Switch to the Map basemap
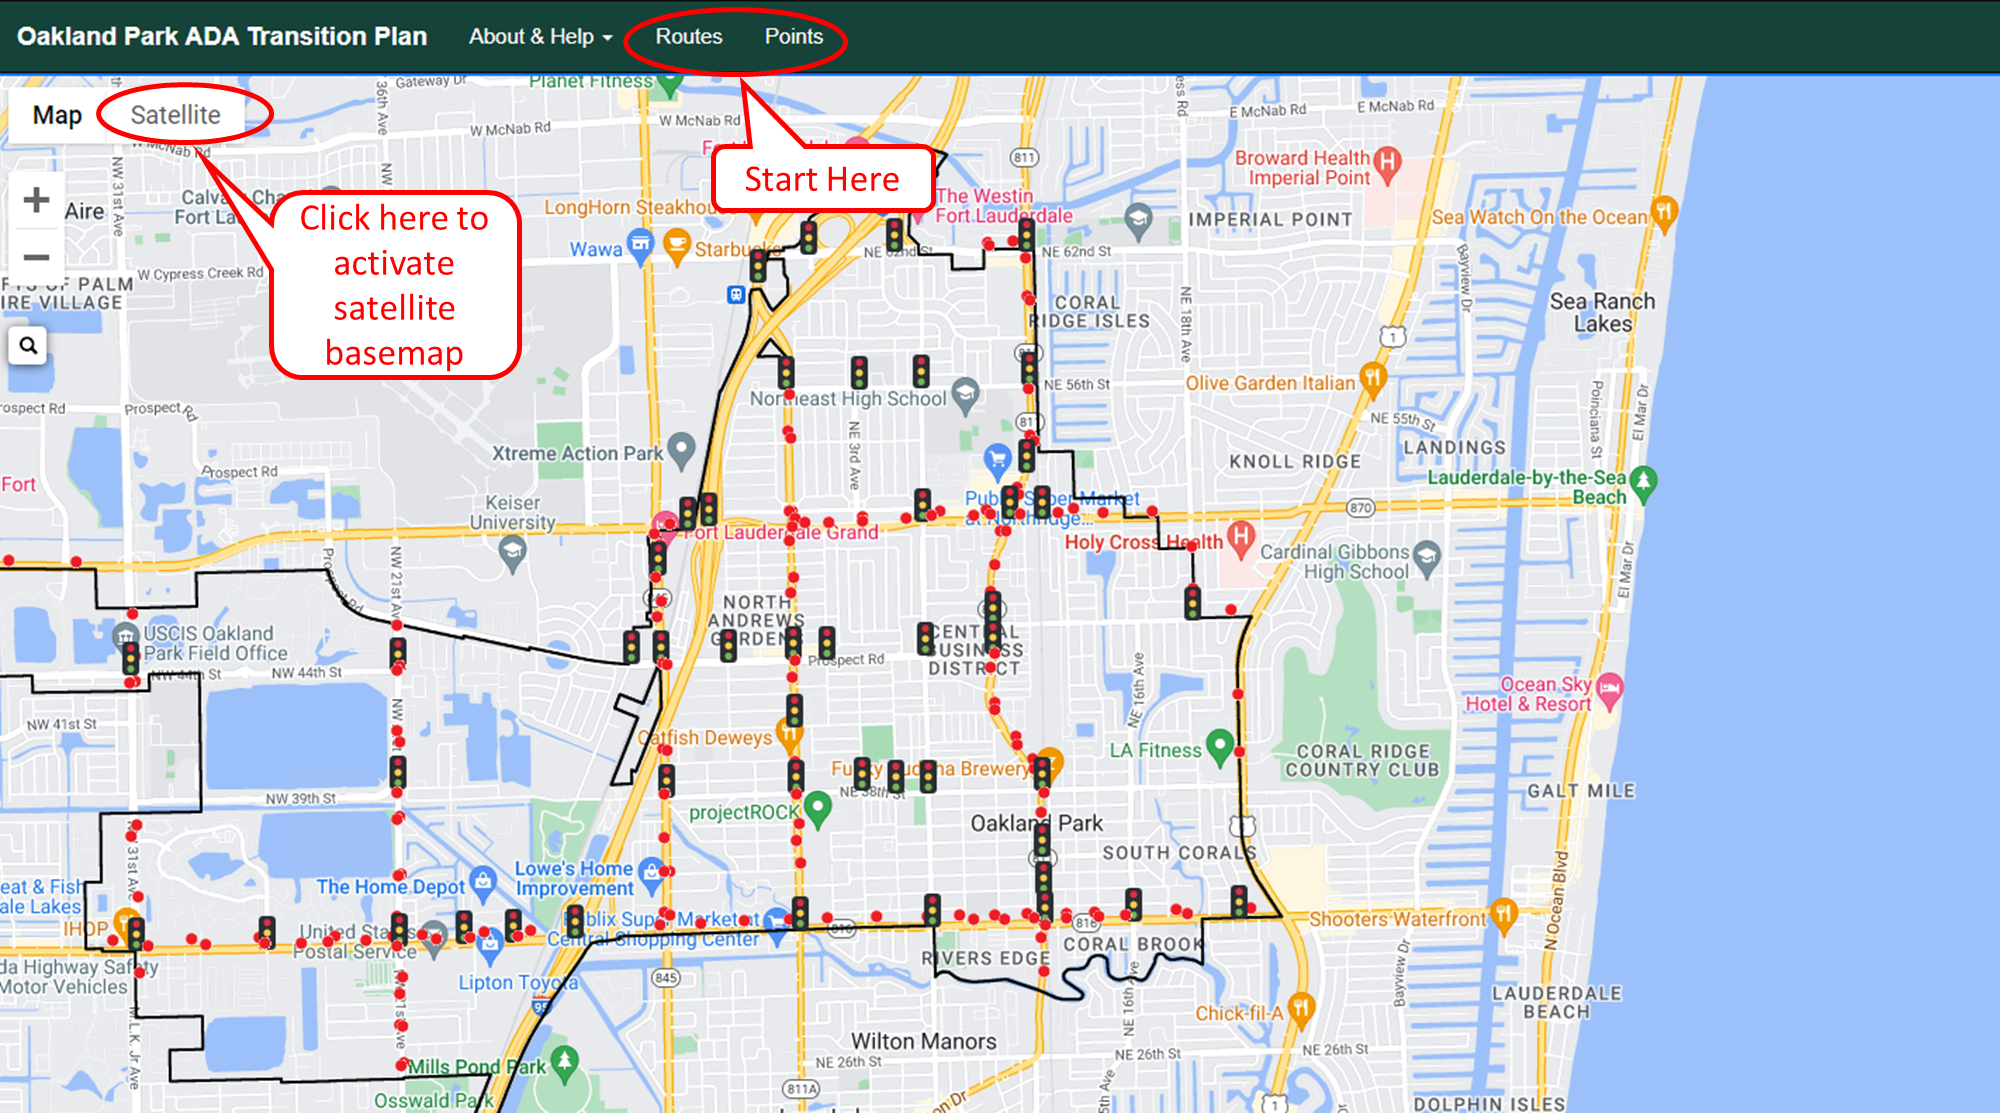The height and width of the screenshot is (1113, 2000). pyautogui.click(x=57, y=115)
